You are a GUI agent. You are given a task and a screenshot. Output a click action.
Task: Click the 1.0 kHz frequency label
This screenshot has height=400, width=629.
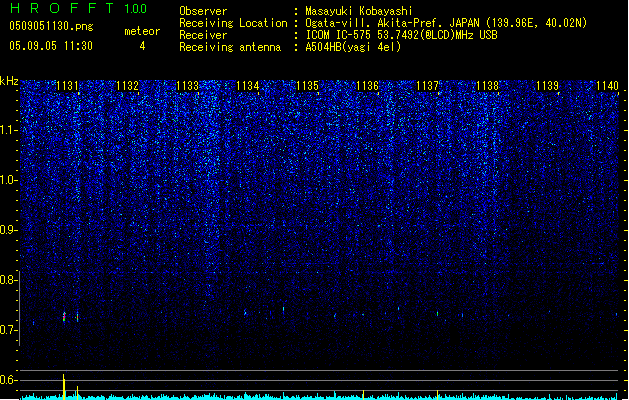tap(8, 180)
